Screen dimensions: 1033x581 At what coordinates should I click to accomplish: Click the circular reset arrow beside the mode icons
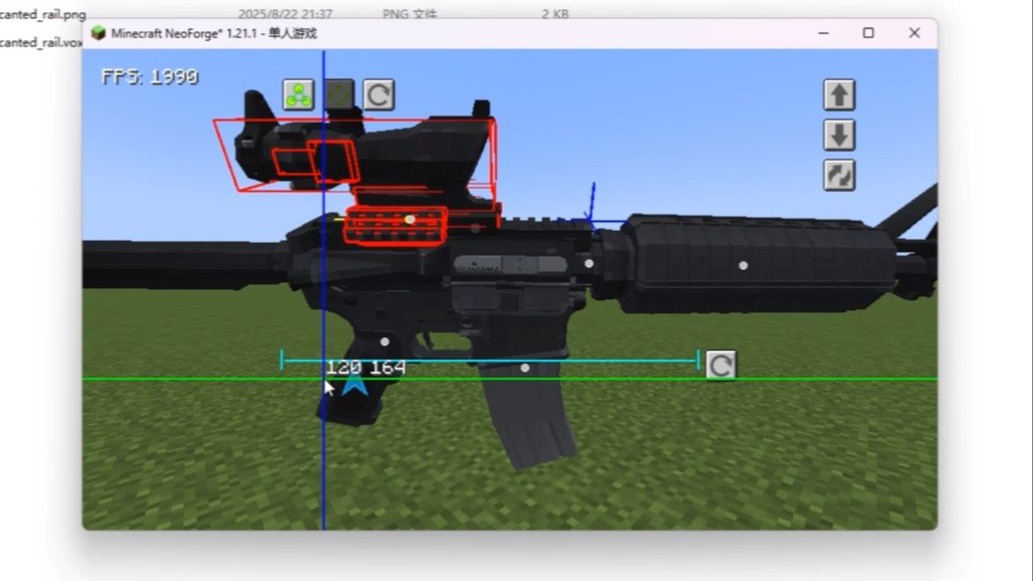(379, 95)
